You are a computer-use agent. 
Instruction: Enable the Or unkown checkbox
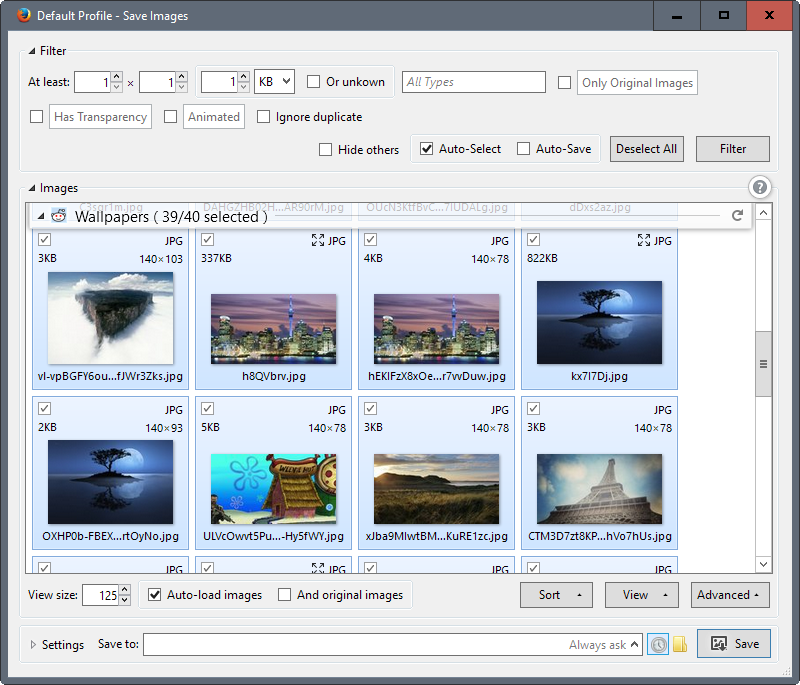point(313,82)
